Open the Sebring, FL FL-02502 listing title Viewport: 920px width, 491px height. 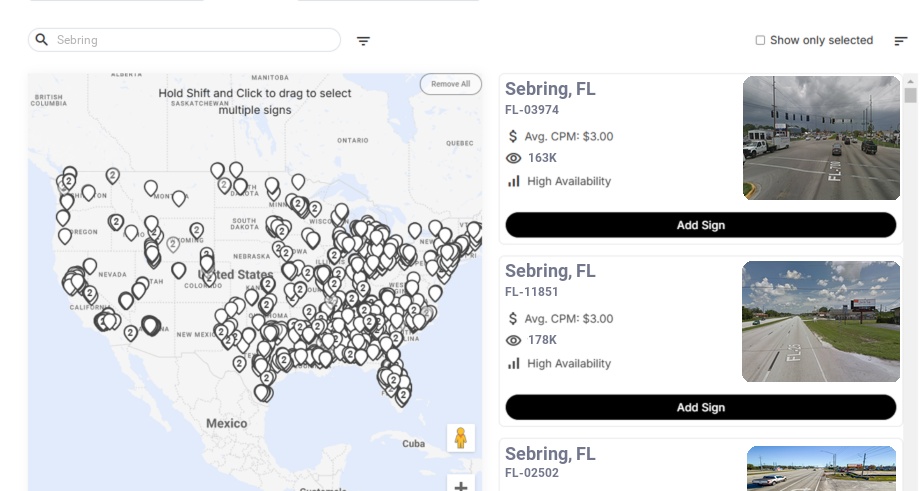[550, 454]
